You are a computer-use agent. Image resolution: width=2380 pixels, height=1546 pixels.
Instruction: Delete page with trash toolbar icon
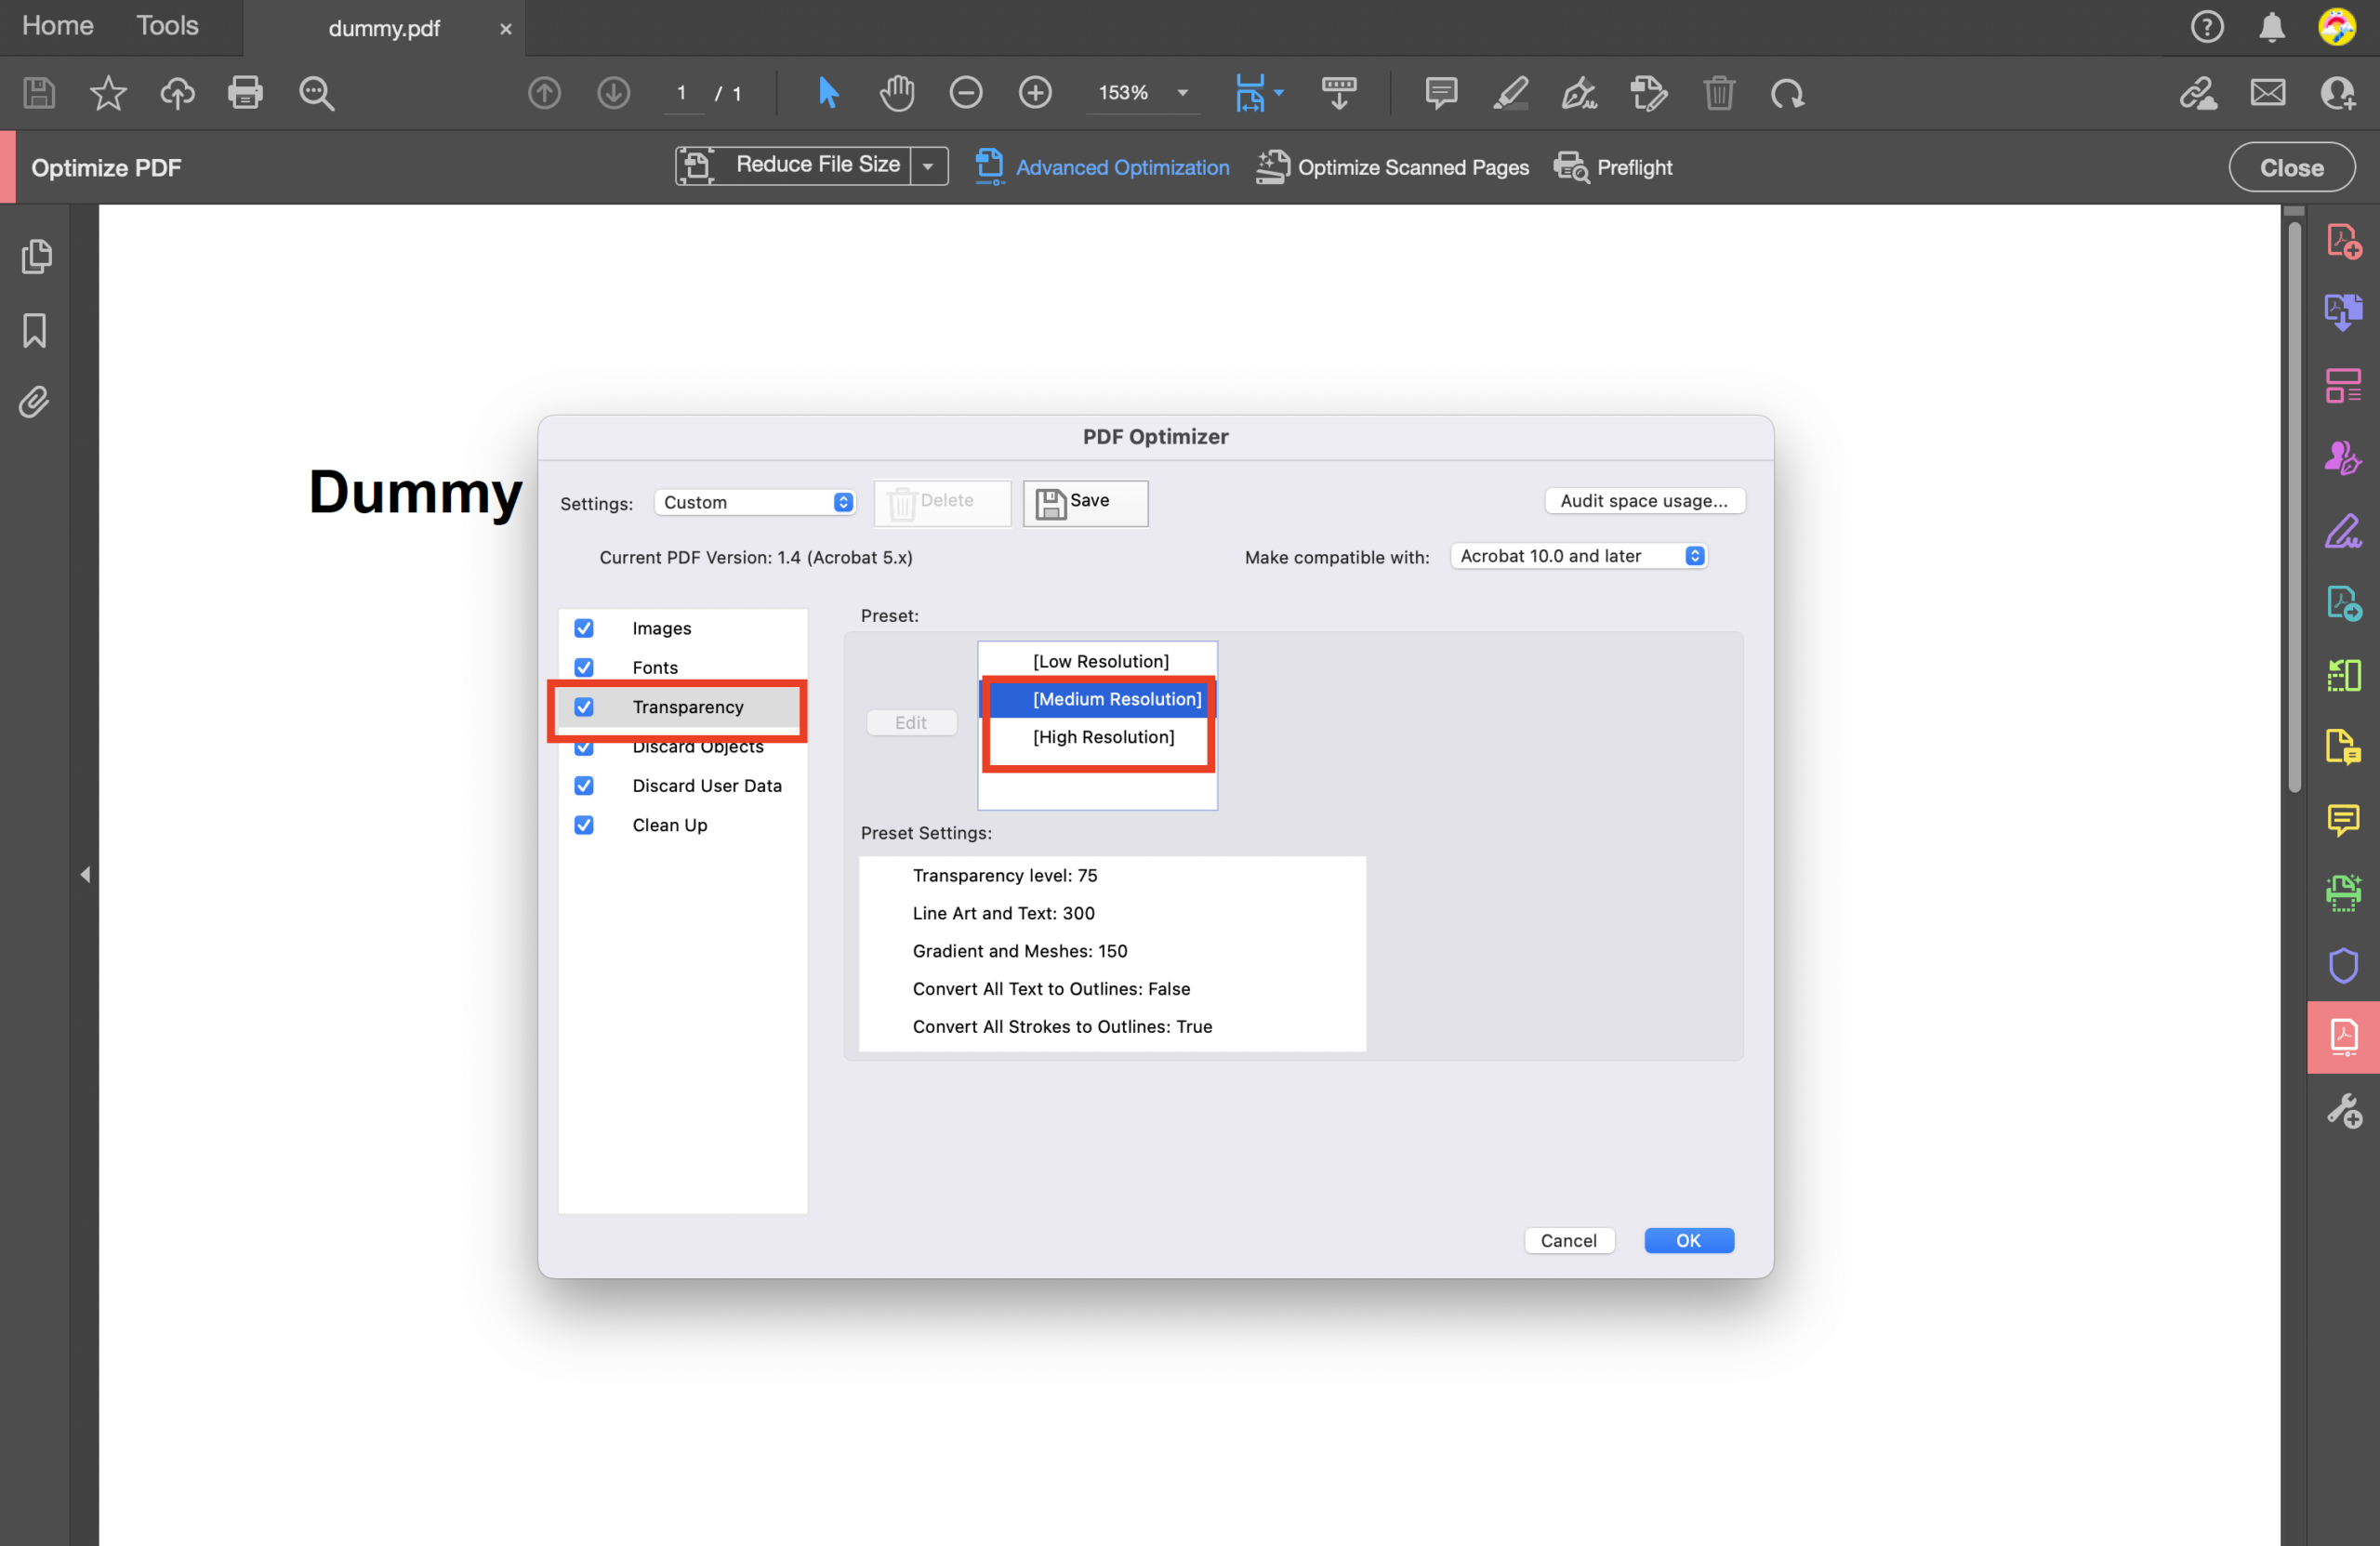[x=1718, y=93]
